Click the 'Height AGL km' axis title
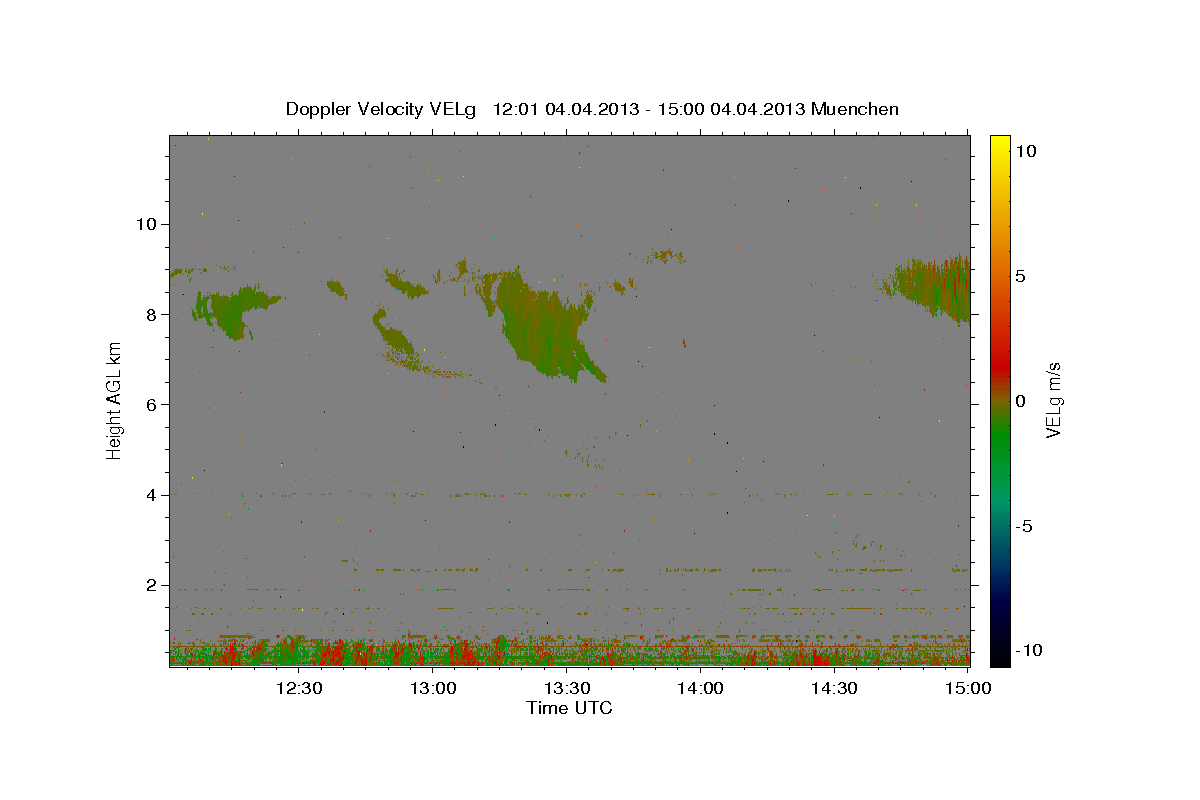 114,400
